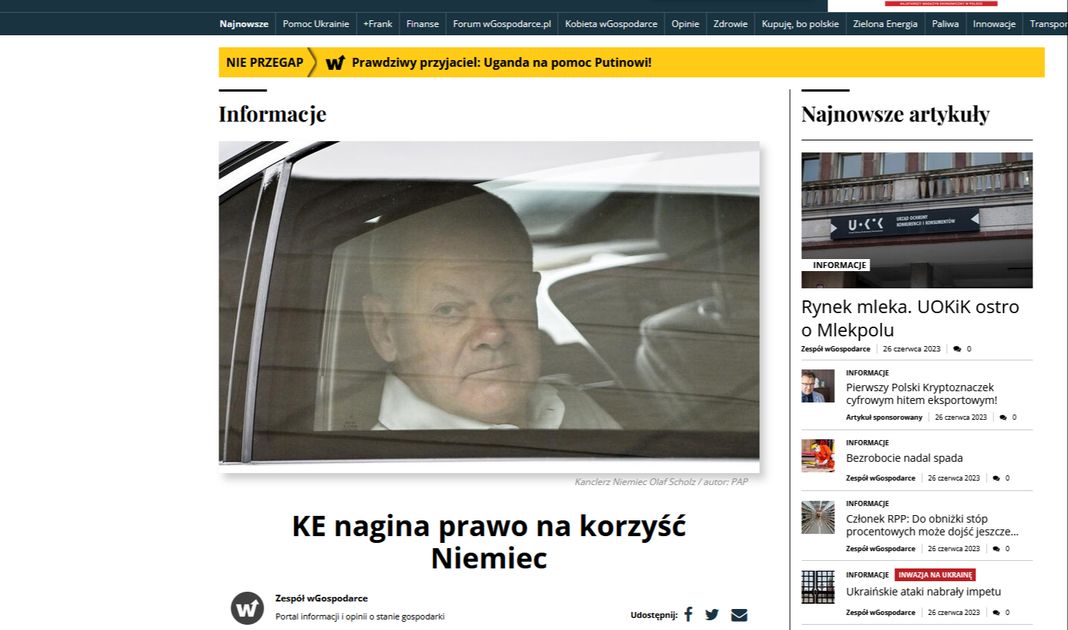Open comments icon for Ukraińskie ataki article
The width and height of the screenshot is (1068, 630).
pos(996,612)
